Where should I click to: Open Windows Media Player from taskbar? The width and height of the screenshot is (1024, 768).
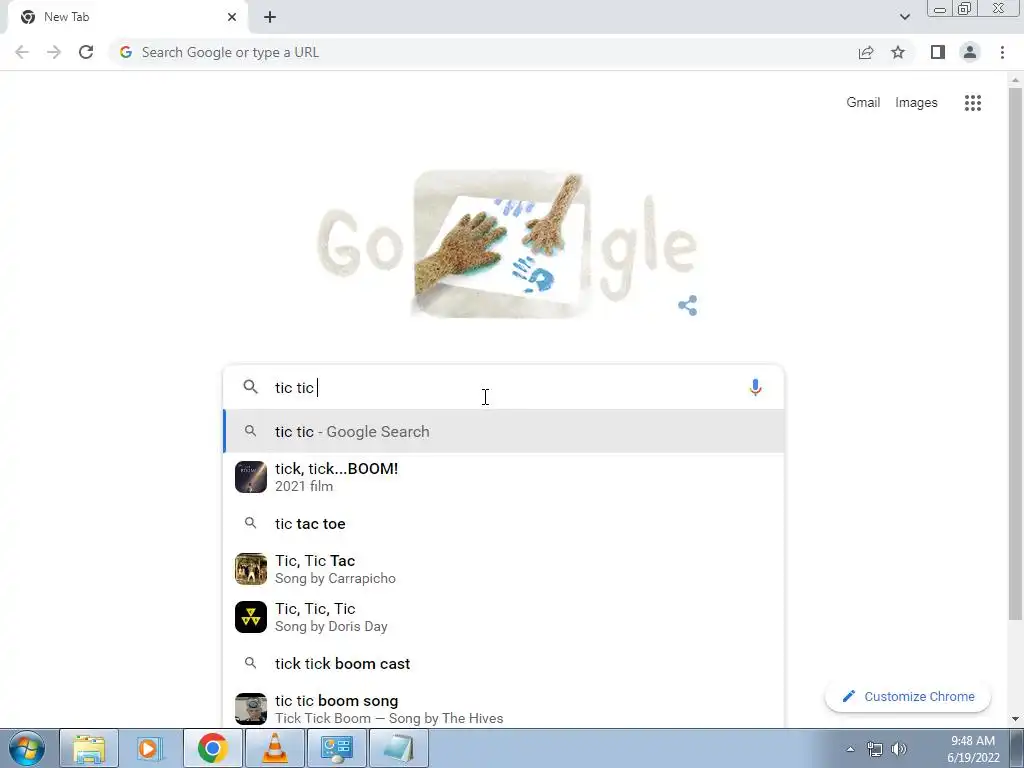pos(150,748)
